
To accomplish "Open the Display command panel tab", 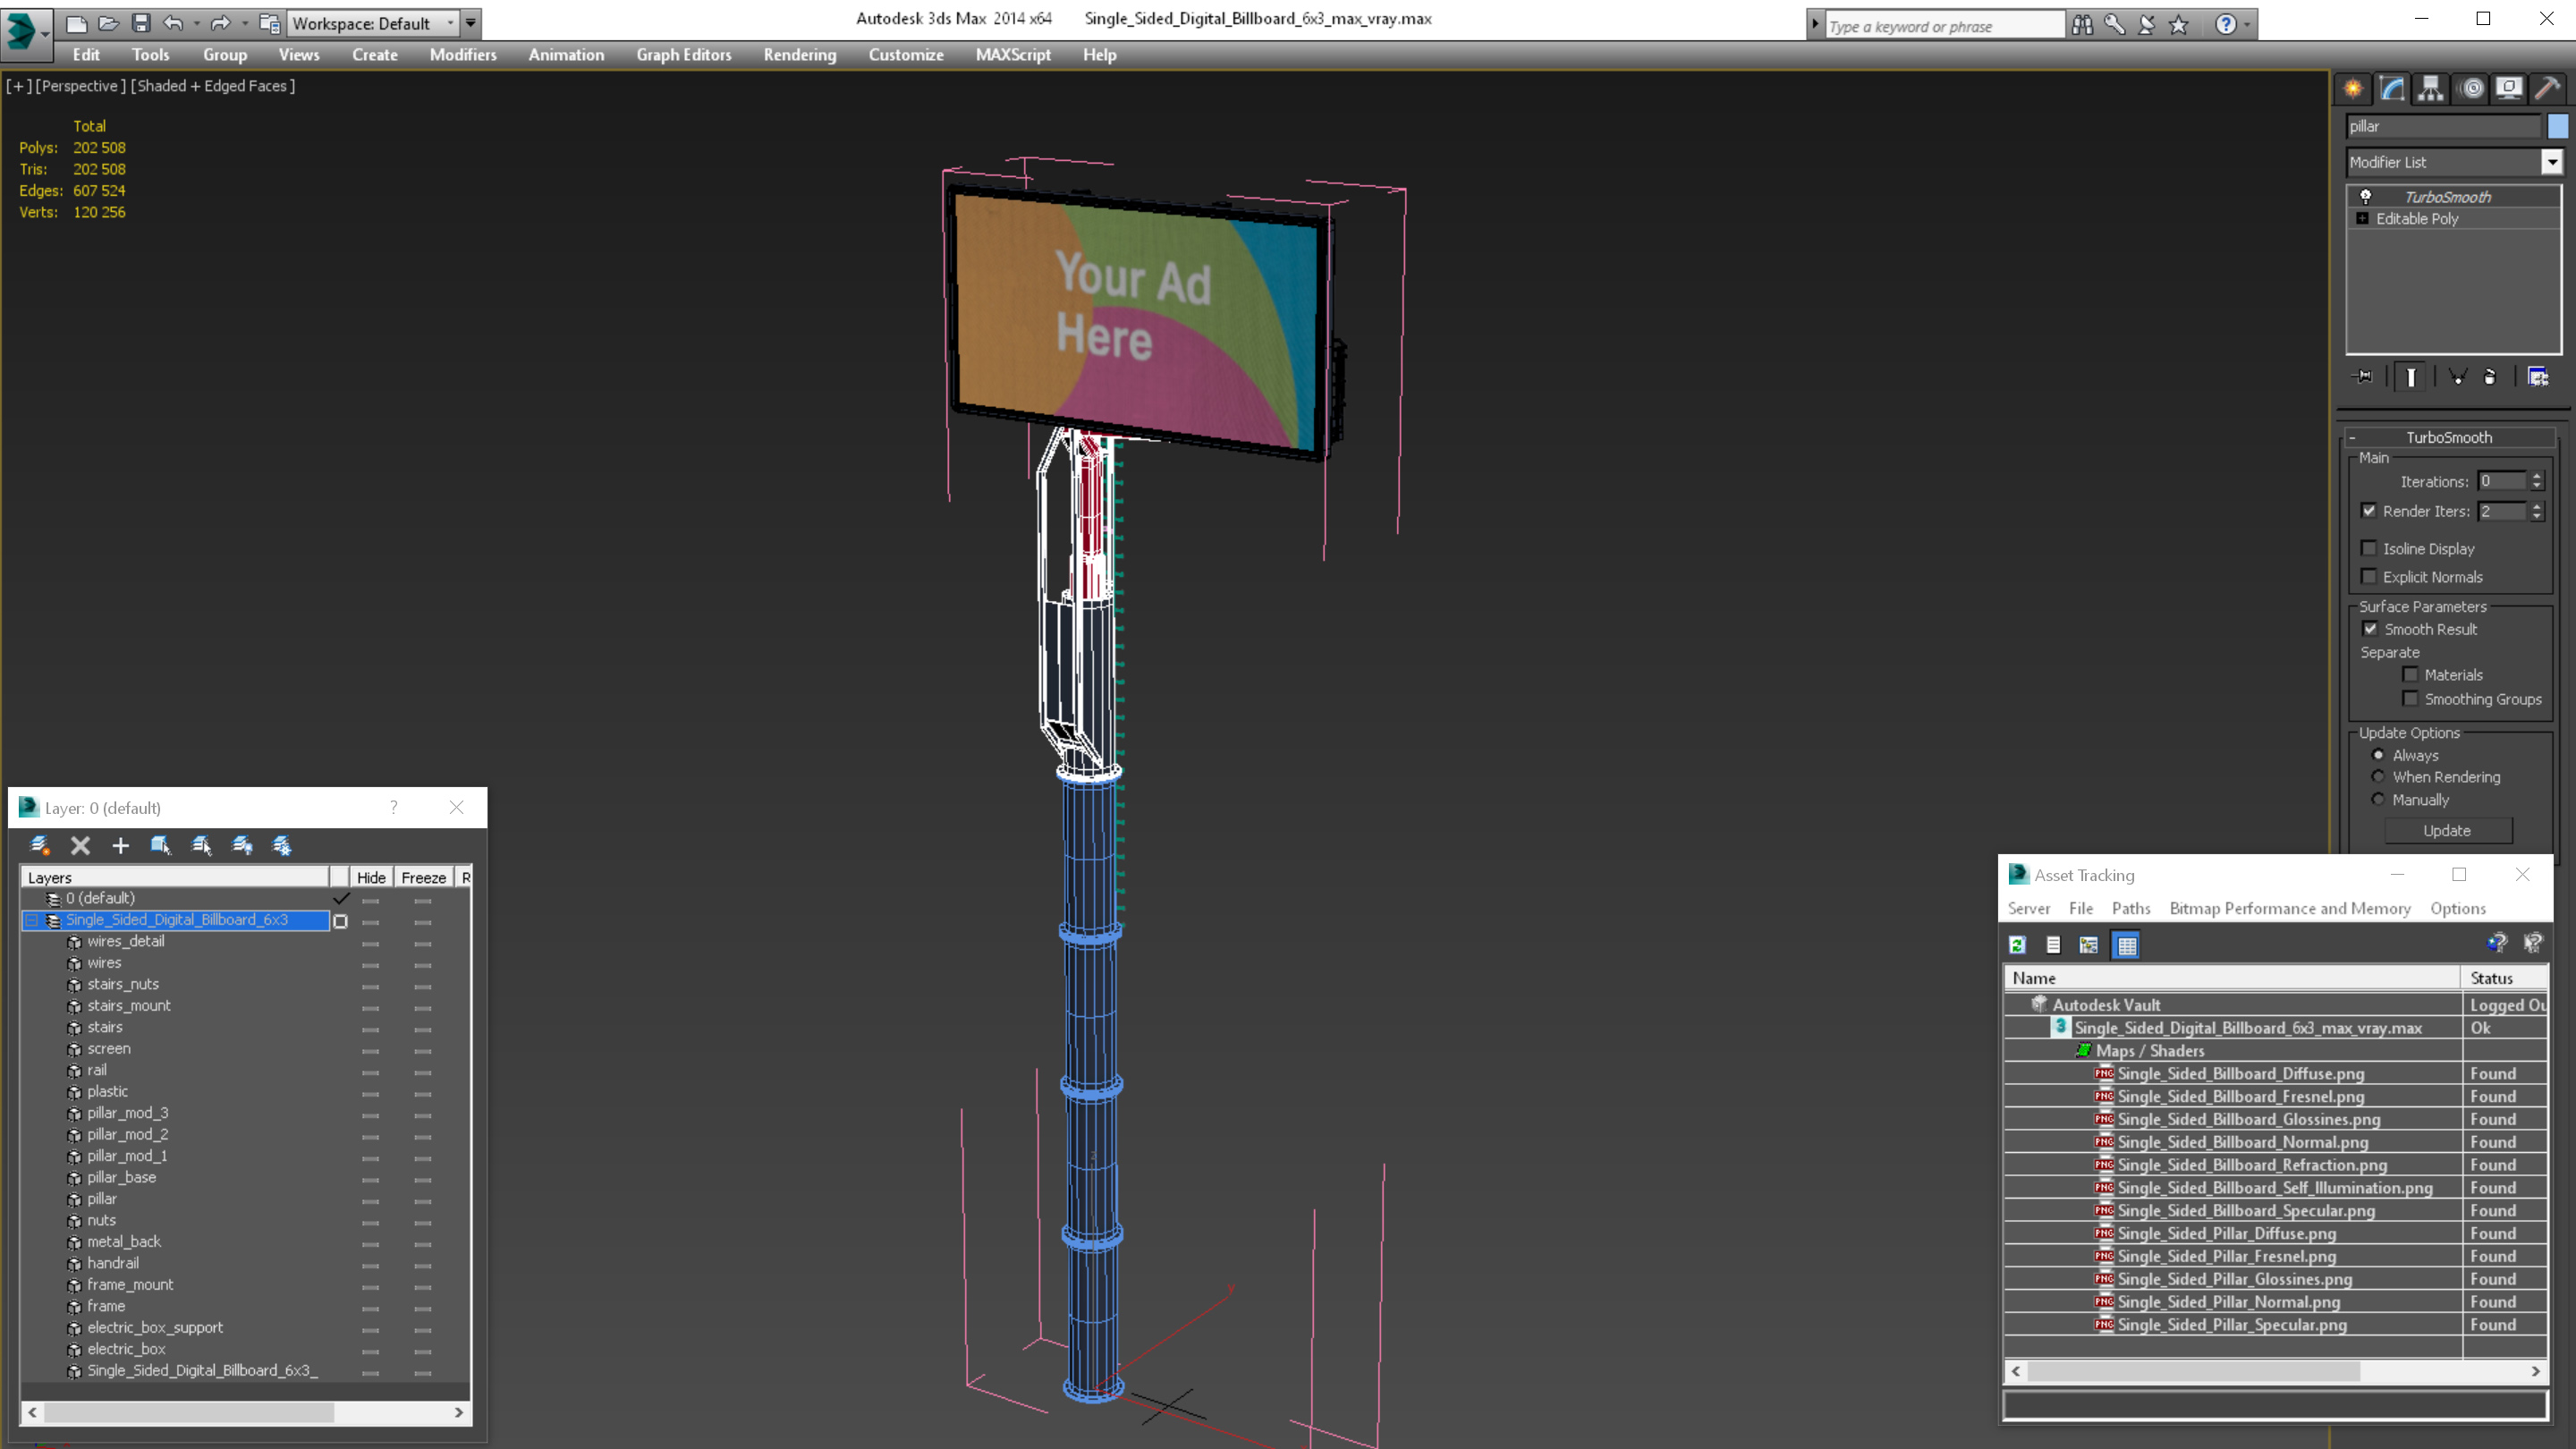I will click(2509, 89).
